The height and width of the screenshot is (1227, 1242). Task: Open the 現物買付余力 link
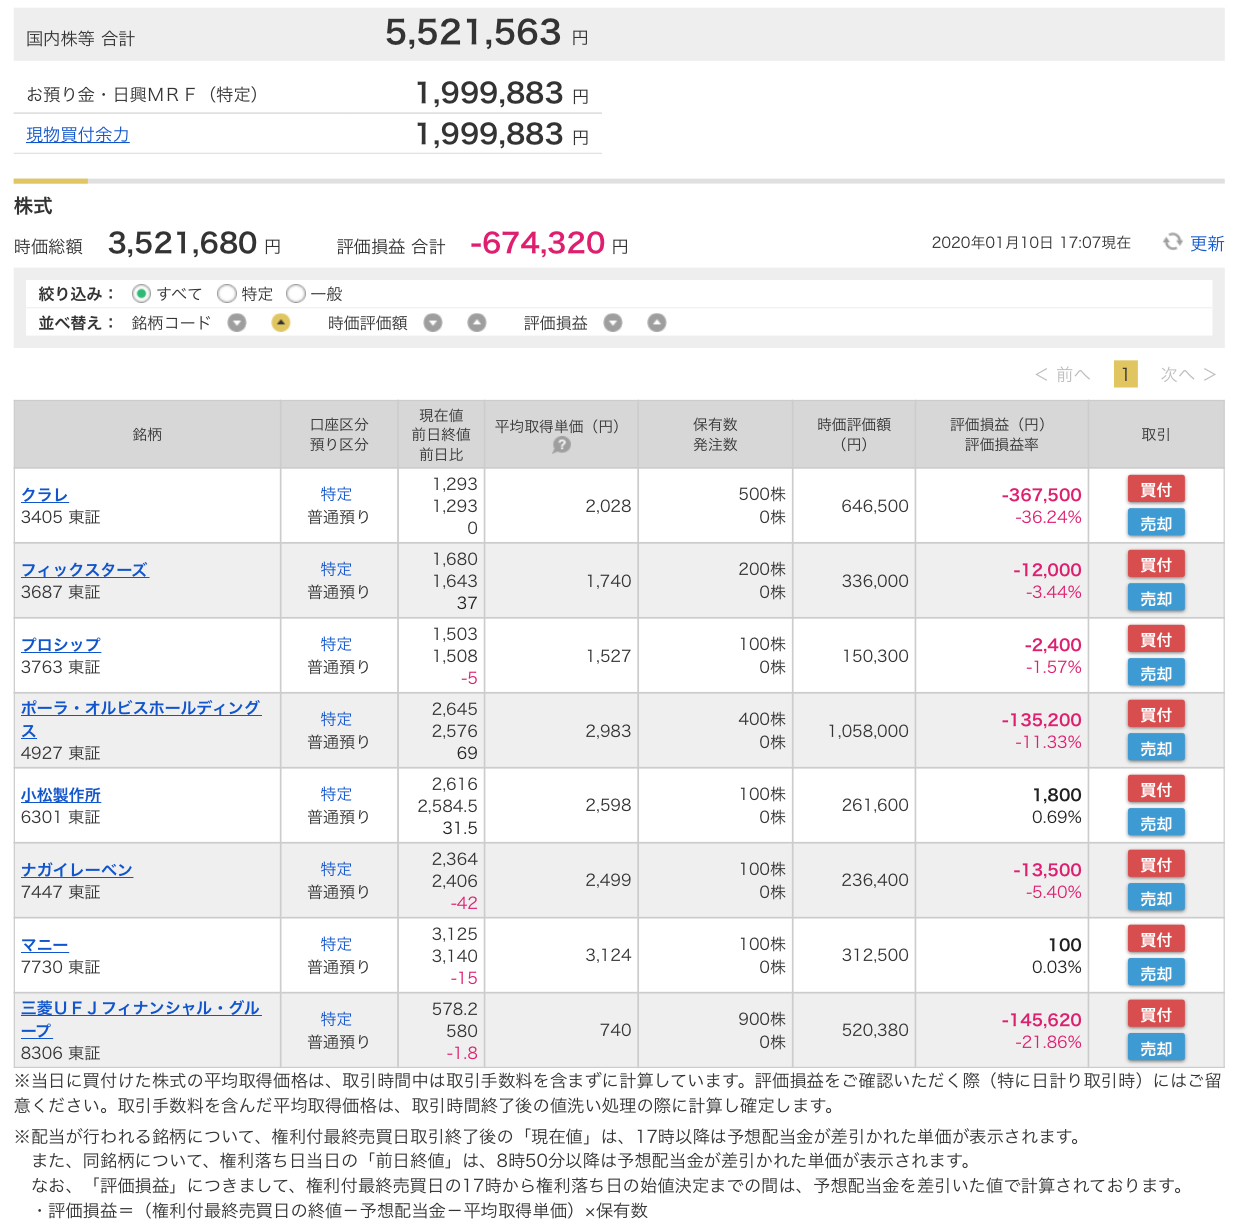(x=78, y=134)
